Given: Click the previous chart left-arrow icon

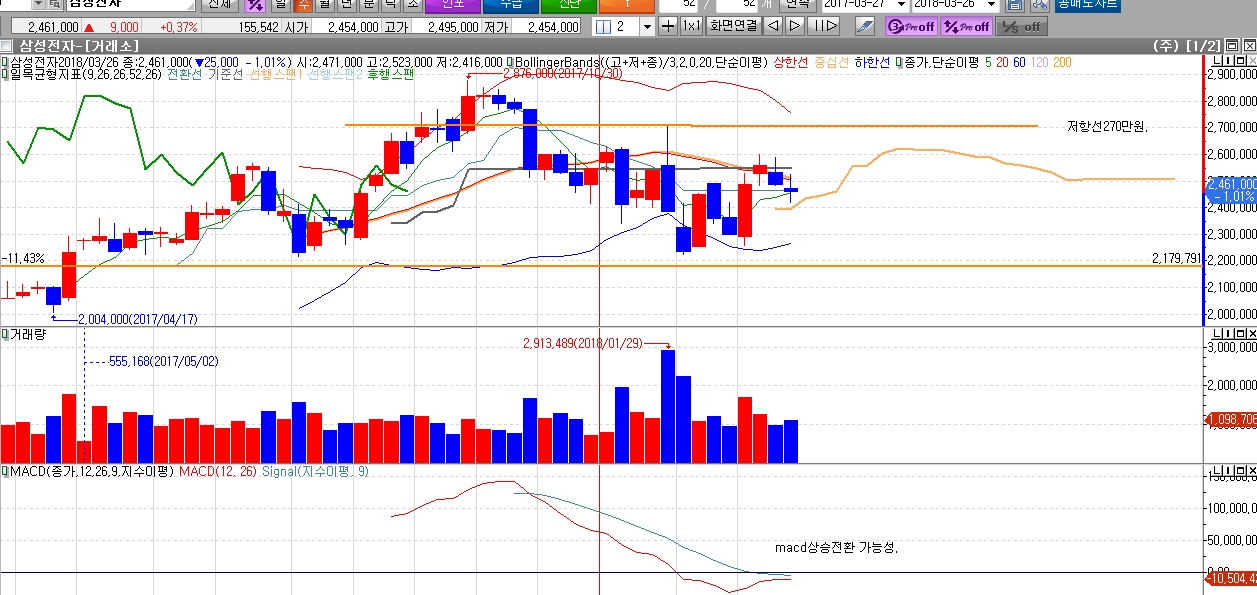Looking at the screenshot, I should pyautogui.click(x=775, y=26).
